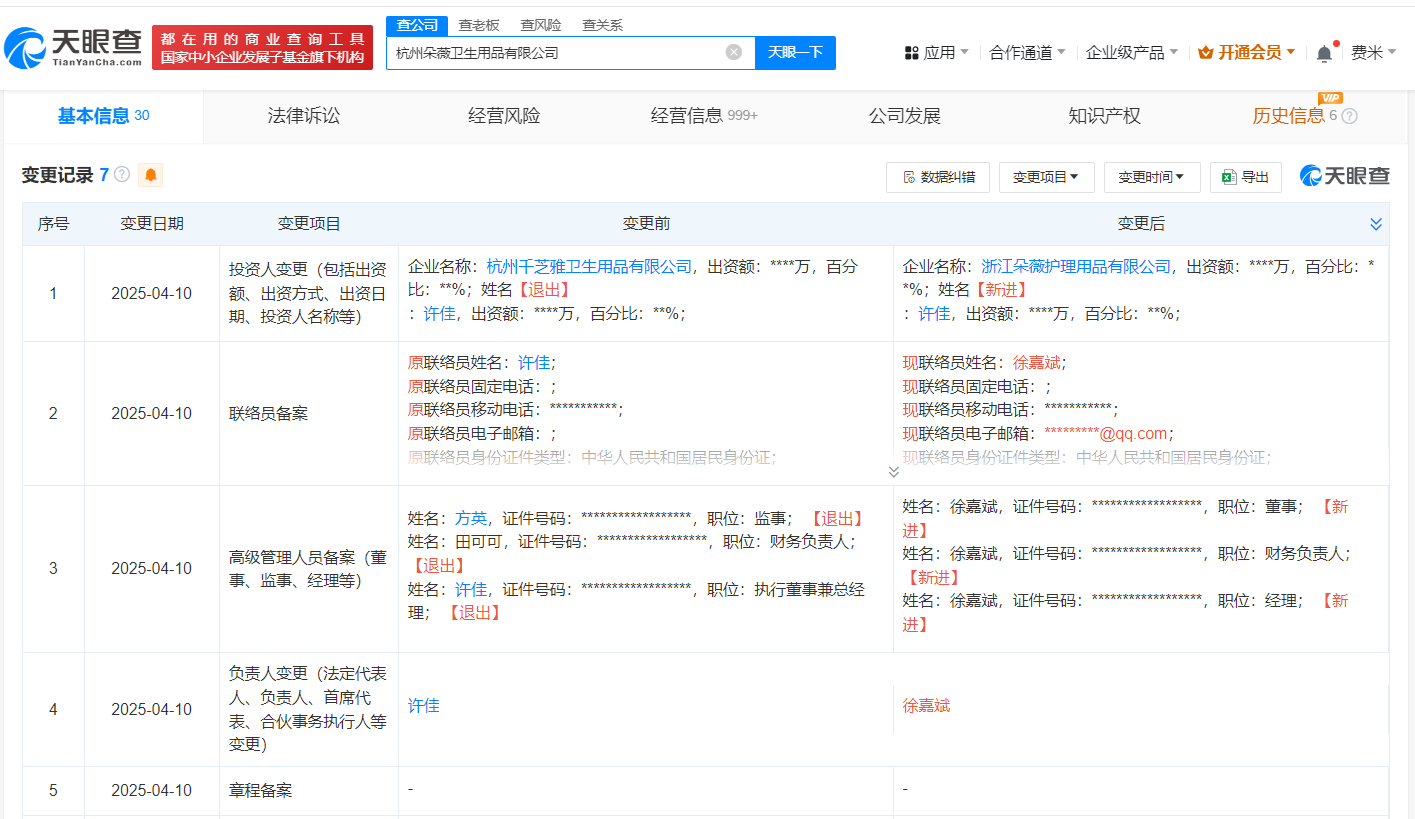Click the question mark beside 变更记录 7
1415x819 pixels.
coord(122,175)
